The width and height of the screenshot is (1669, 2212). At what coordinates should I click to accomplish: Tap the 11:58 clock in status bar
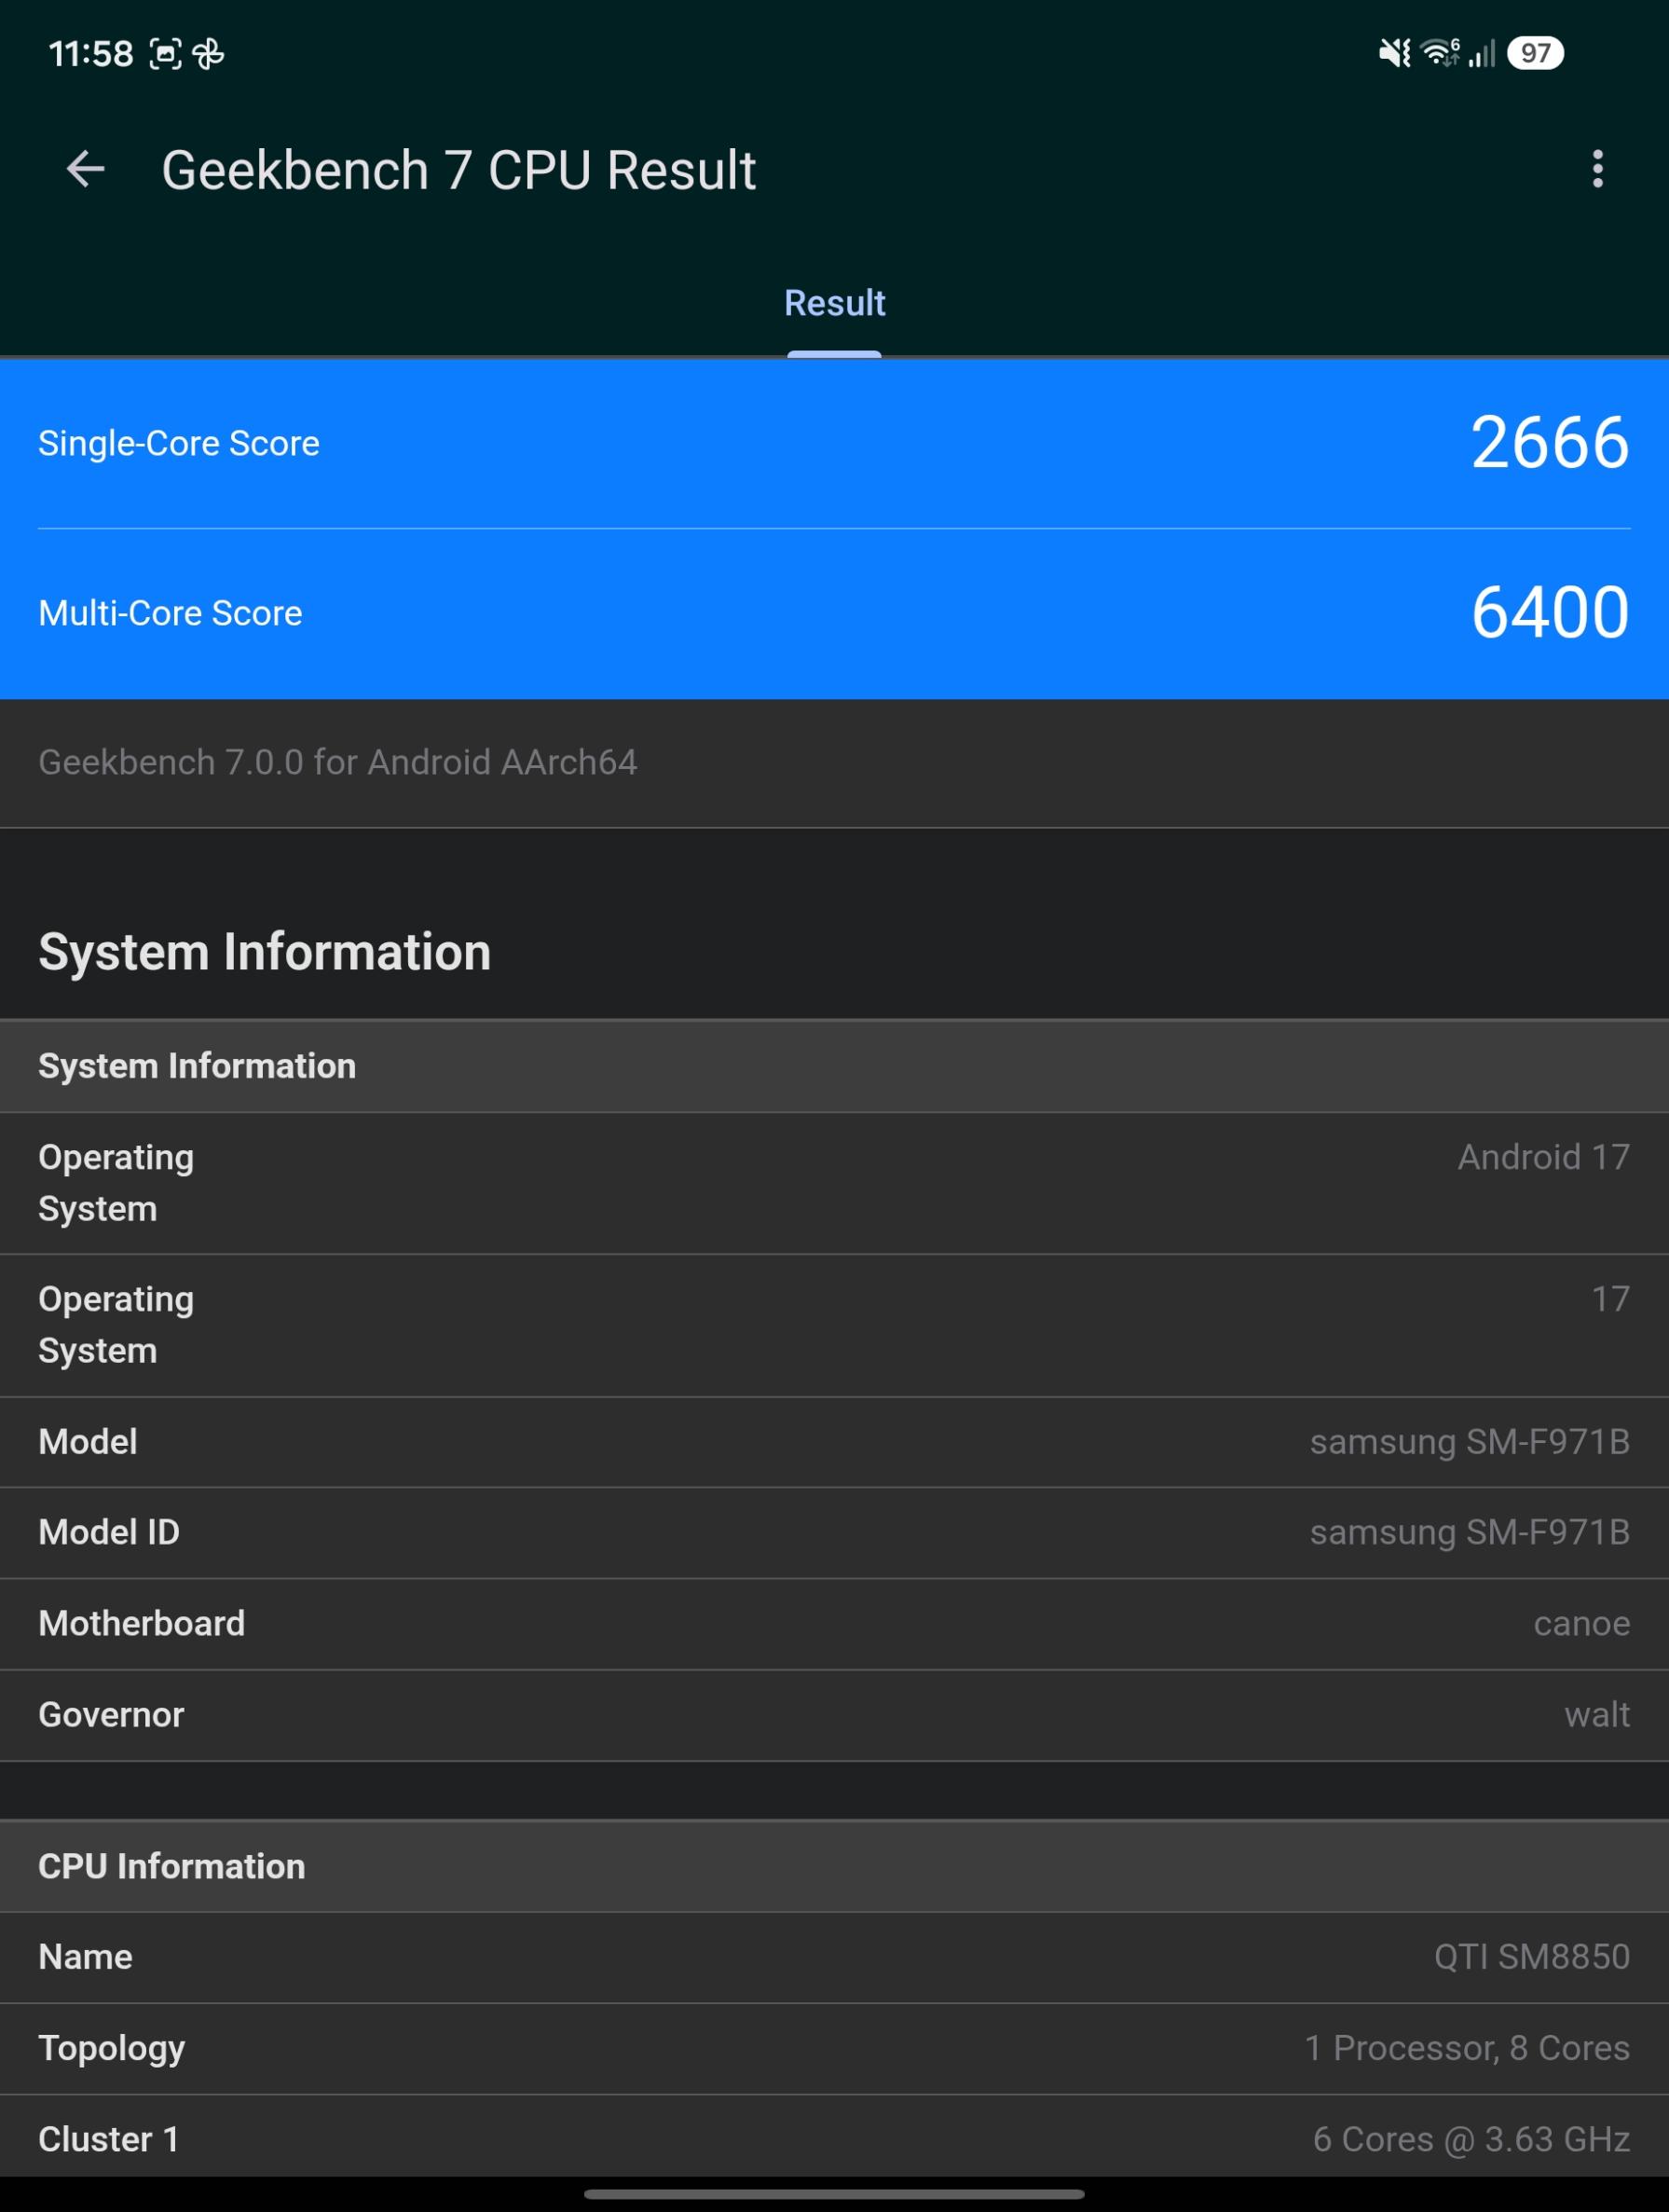91,54
